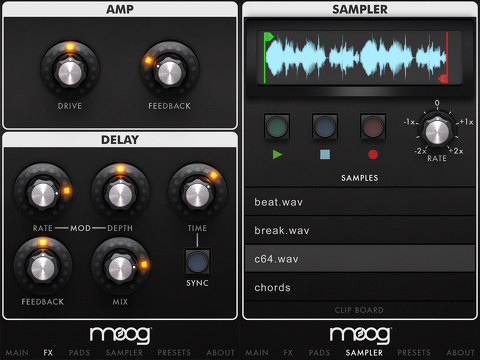The image size is (480, 360).
Task: Click the delay Time knob
Action: tap(197, 194)
